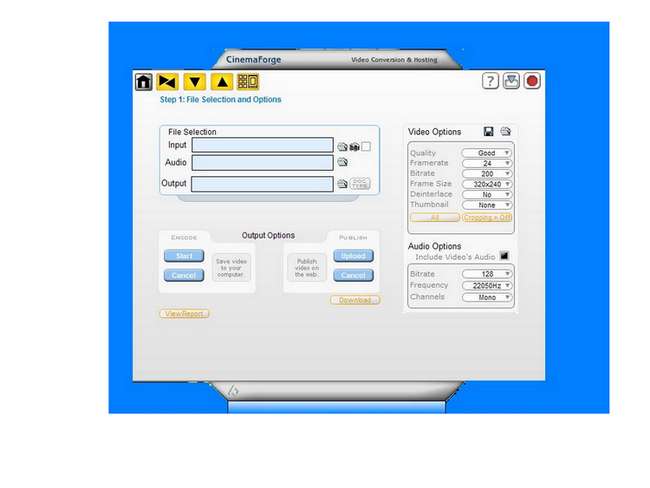Click the Cropping = Off button
Viewport: 650px width, 488px height.
tap(487, 217)
